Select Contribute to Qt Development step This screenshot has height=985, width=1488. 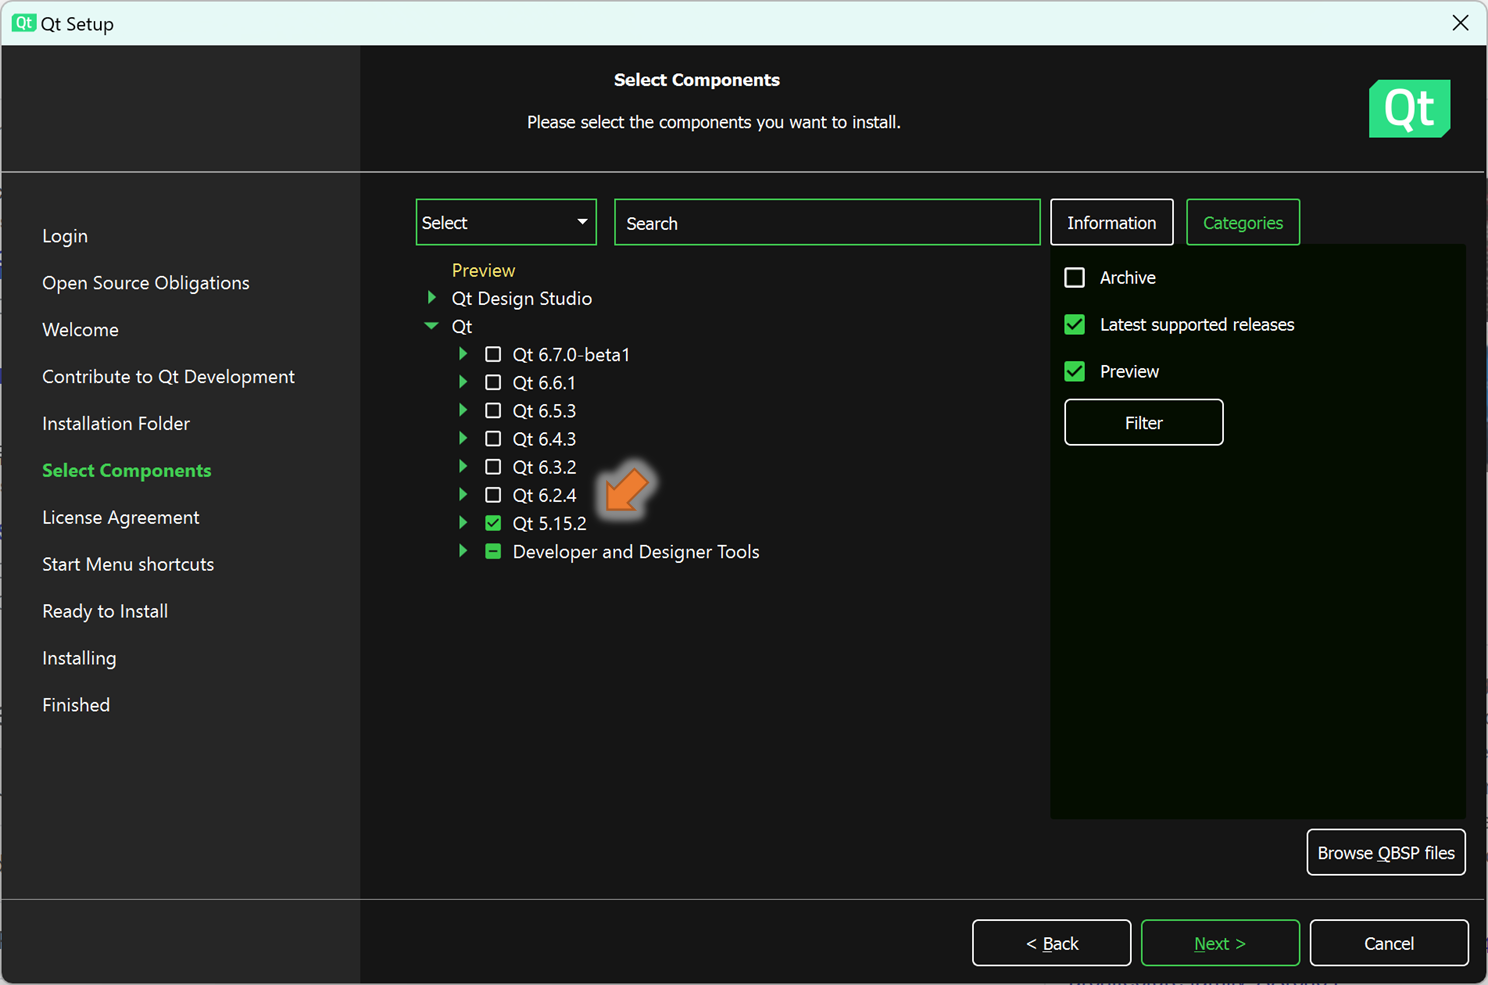coord(168,377)
